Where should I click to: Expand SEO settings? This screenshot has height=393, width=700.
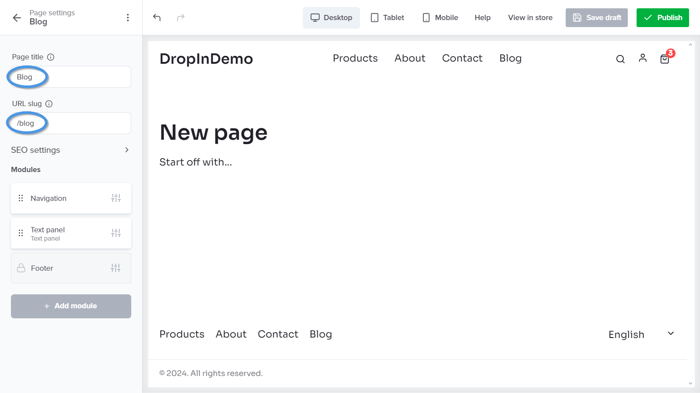point(71,150)
